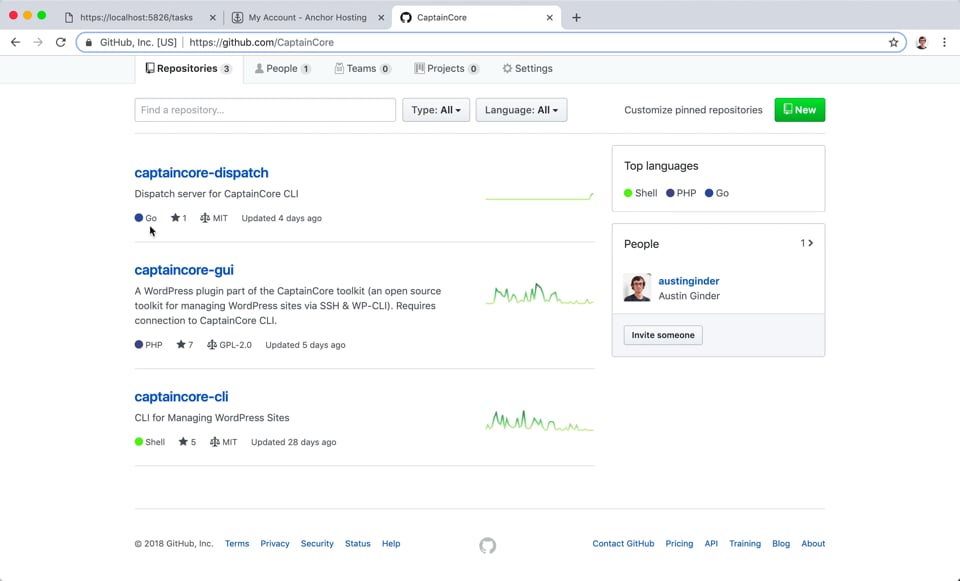Click the browser forward arrow
960x581 pixels.
[38, 42]
